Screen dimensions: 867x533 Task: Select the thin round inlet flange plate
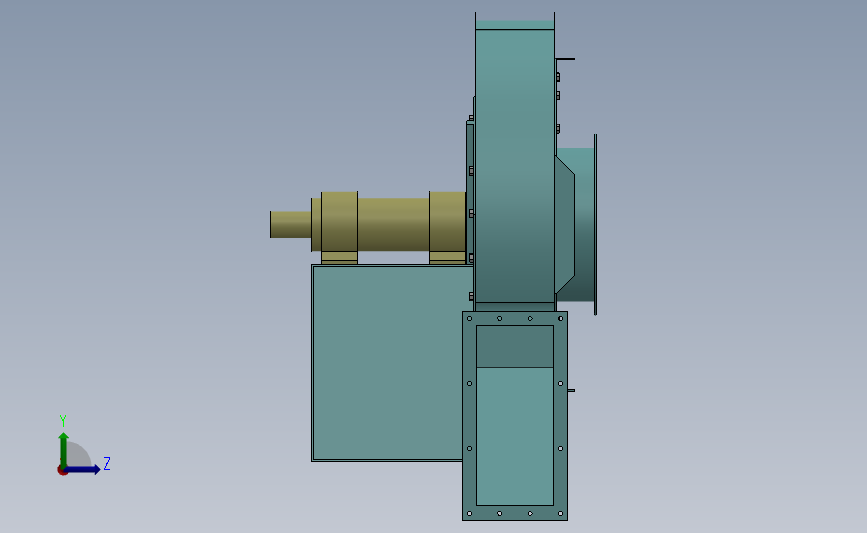(x=596, y=224)
